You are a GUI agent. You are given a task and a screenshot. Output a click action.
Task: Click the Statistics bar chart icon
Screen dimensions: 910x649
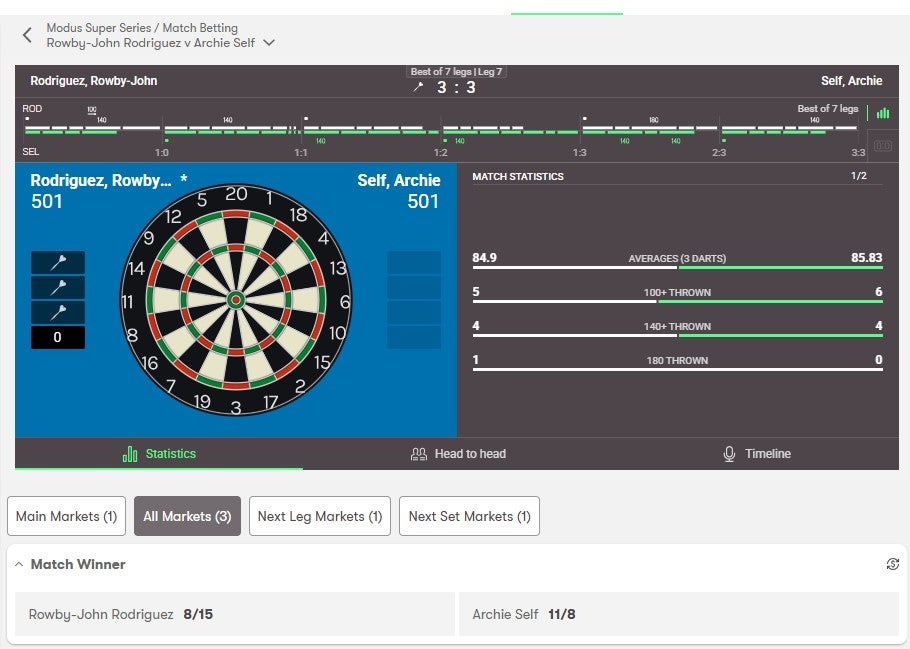coord(130,454)
